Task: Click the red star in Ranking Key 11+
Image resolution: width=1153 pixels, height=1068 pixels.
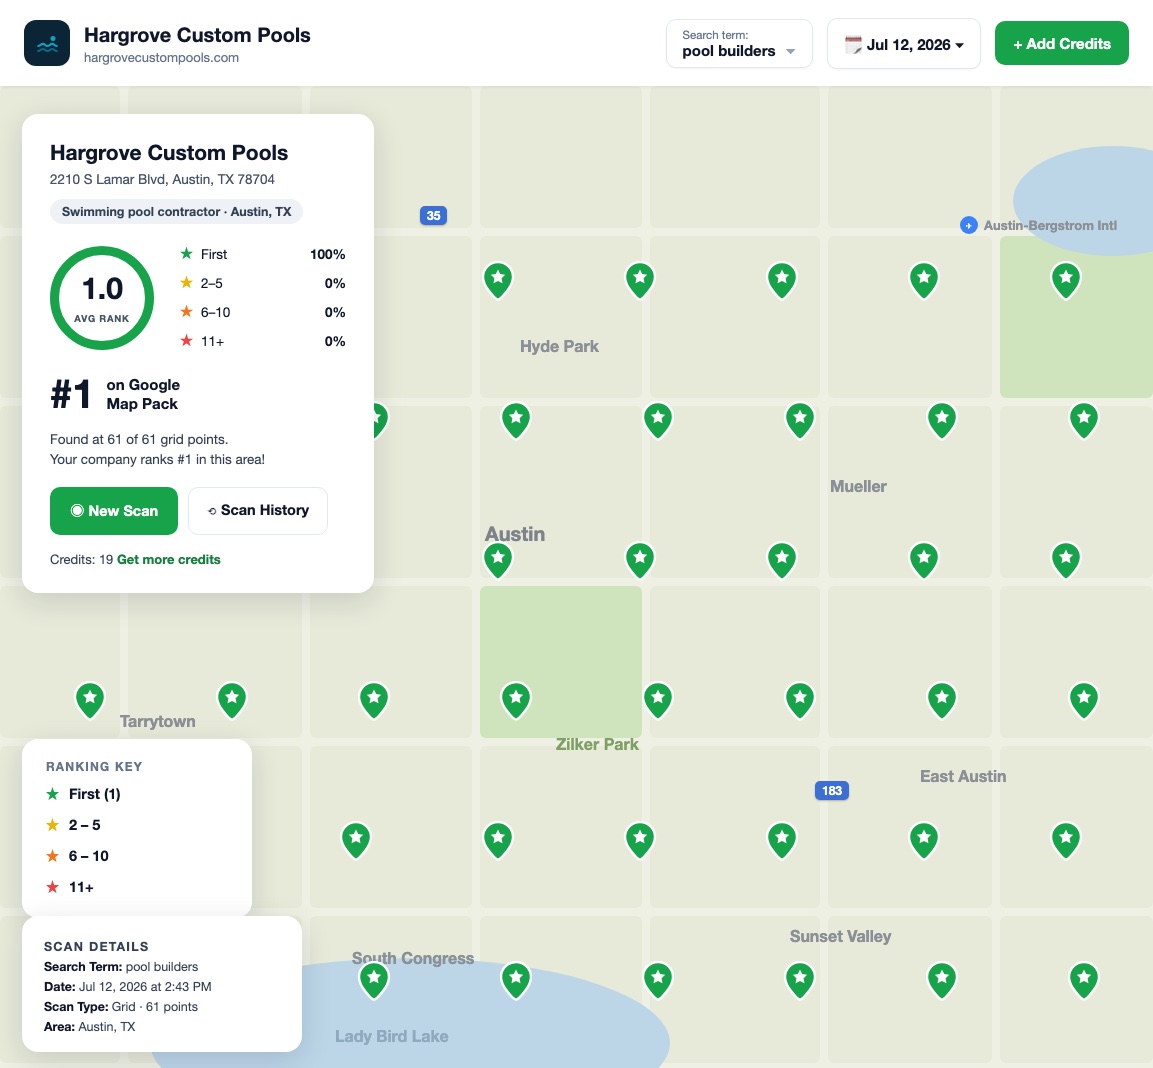Action: click(52, 887)
